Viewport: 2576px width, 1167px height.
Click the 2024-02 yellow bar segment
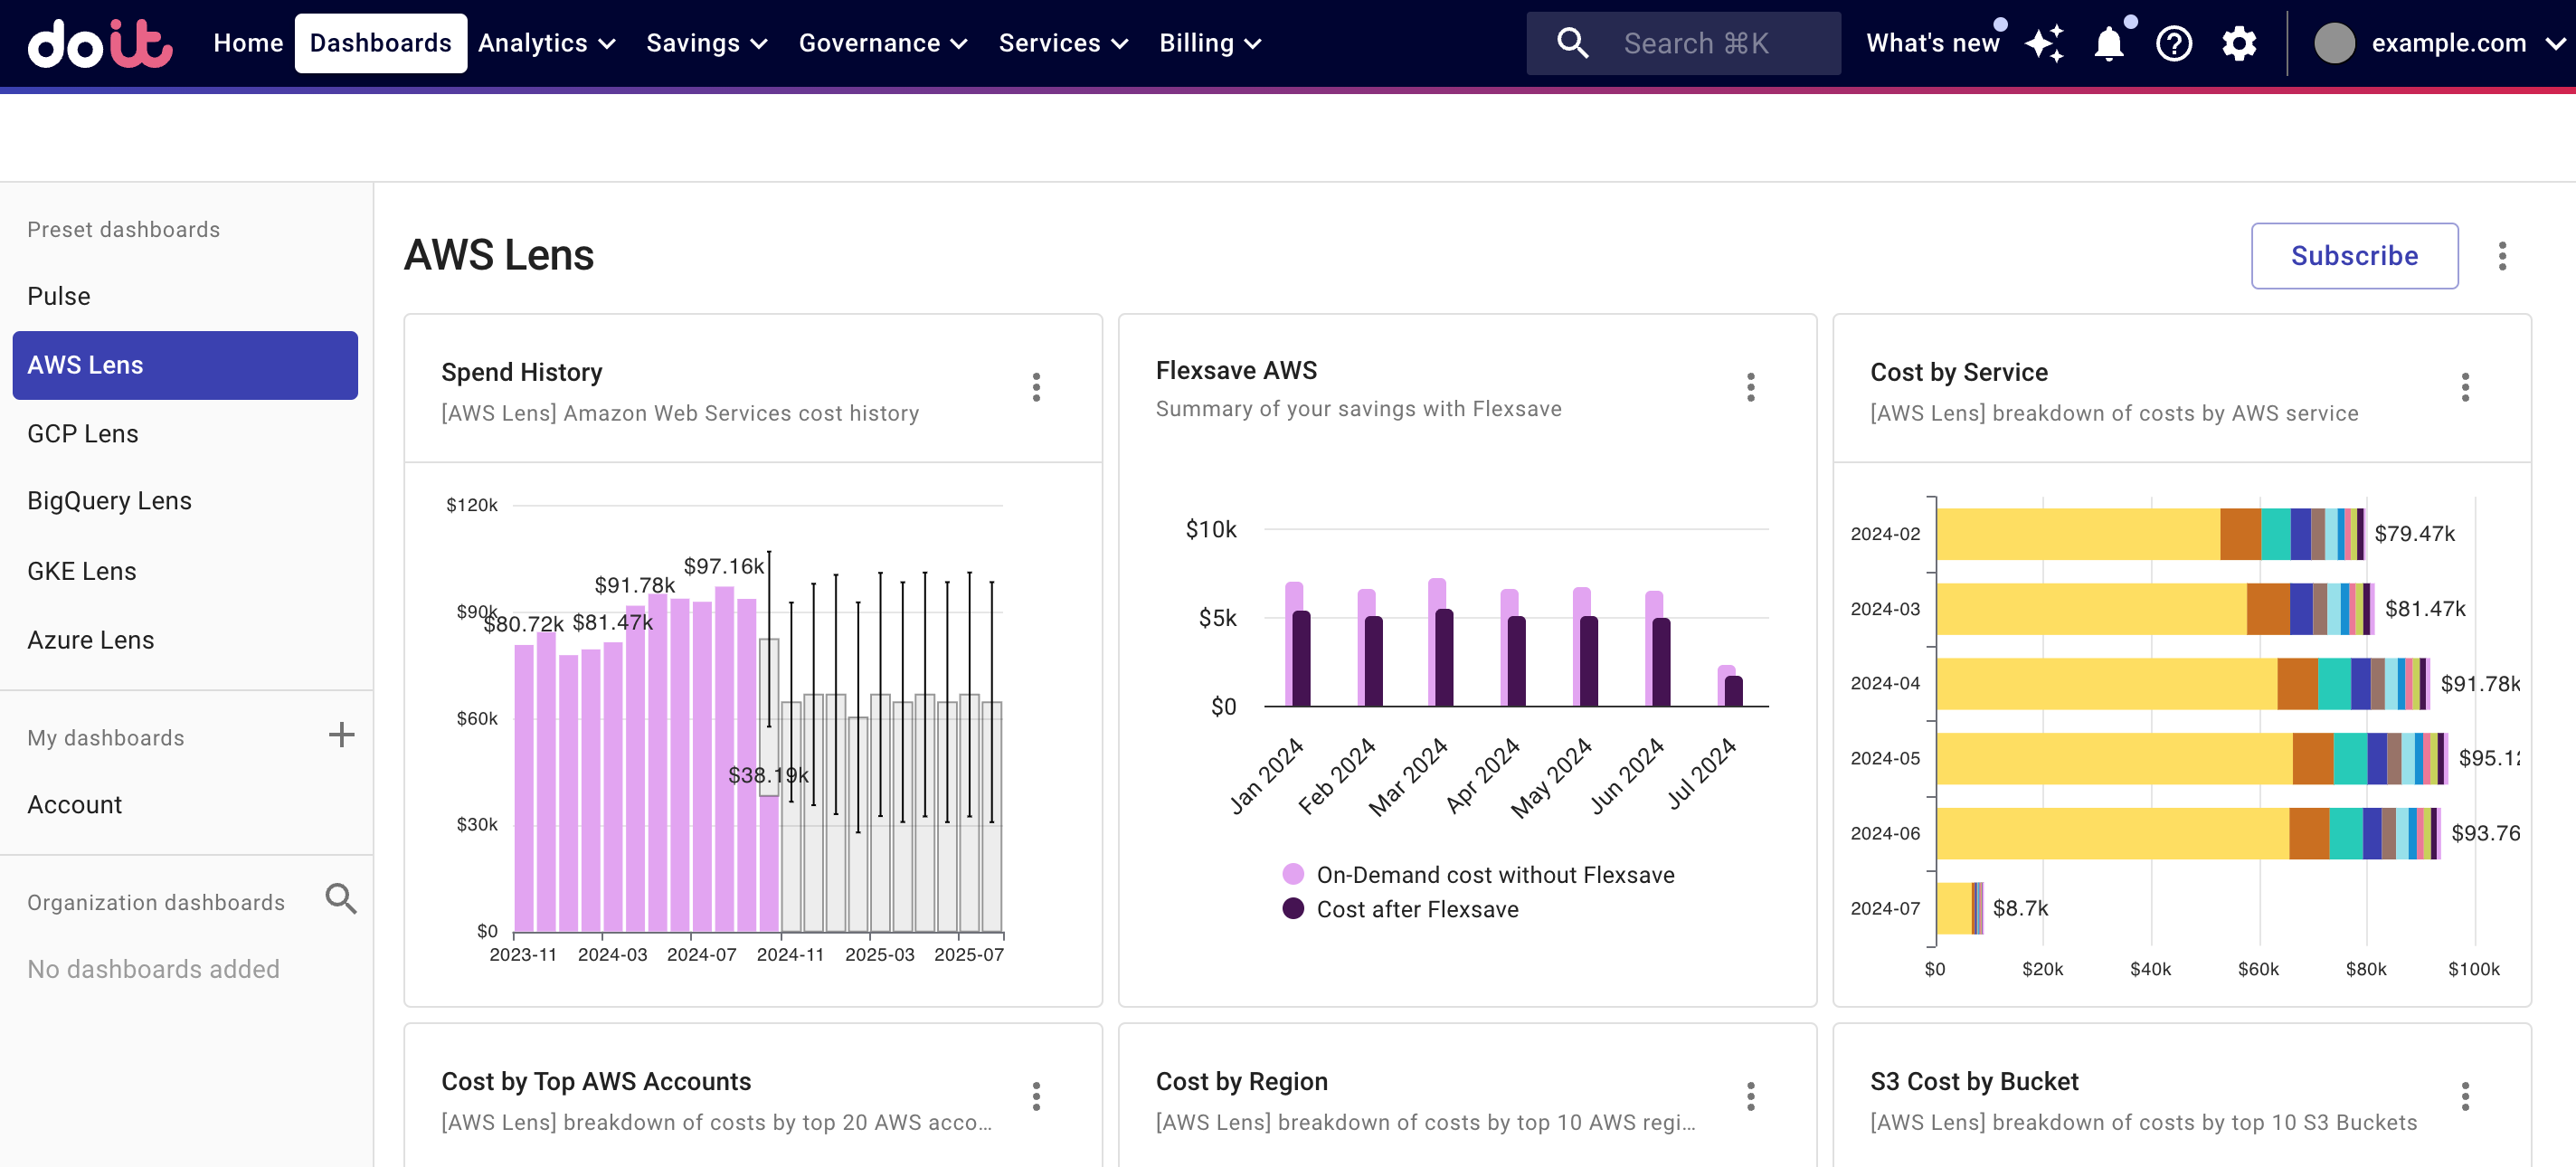coord(2078,534)
